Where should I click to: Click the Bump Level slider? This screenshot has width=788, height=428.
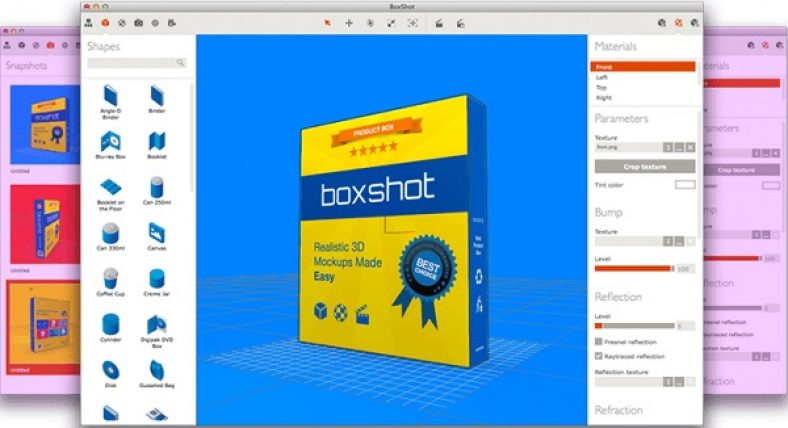tap(634, 269)
